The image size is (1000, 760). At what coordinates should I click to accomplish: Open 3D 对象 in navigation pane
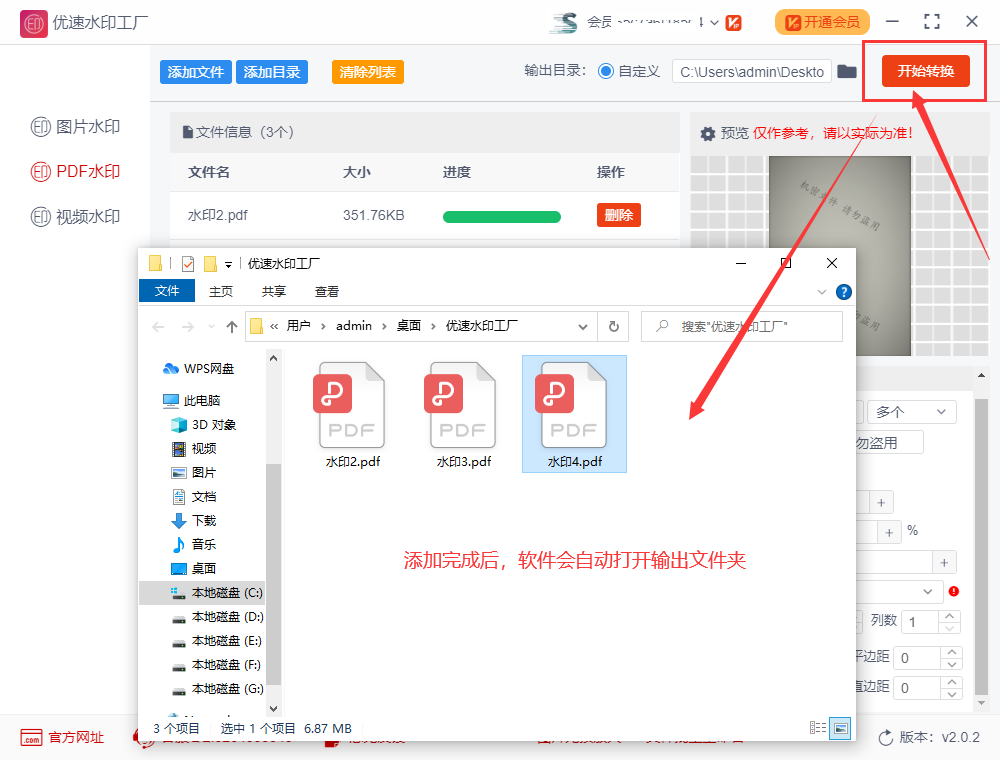click(204, 425)
